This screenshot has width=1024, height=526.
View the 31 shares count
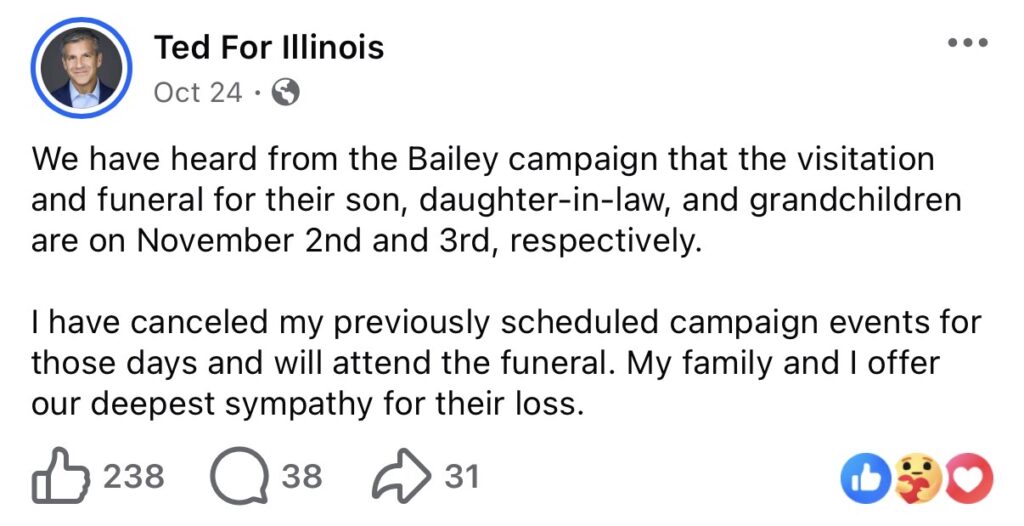(x=462, y=477)
